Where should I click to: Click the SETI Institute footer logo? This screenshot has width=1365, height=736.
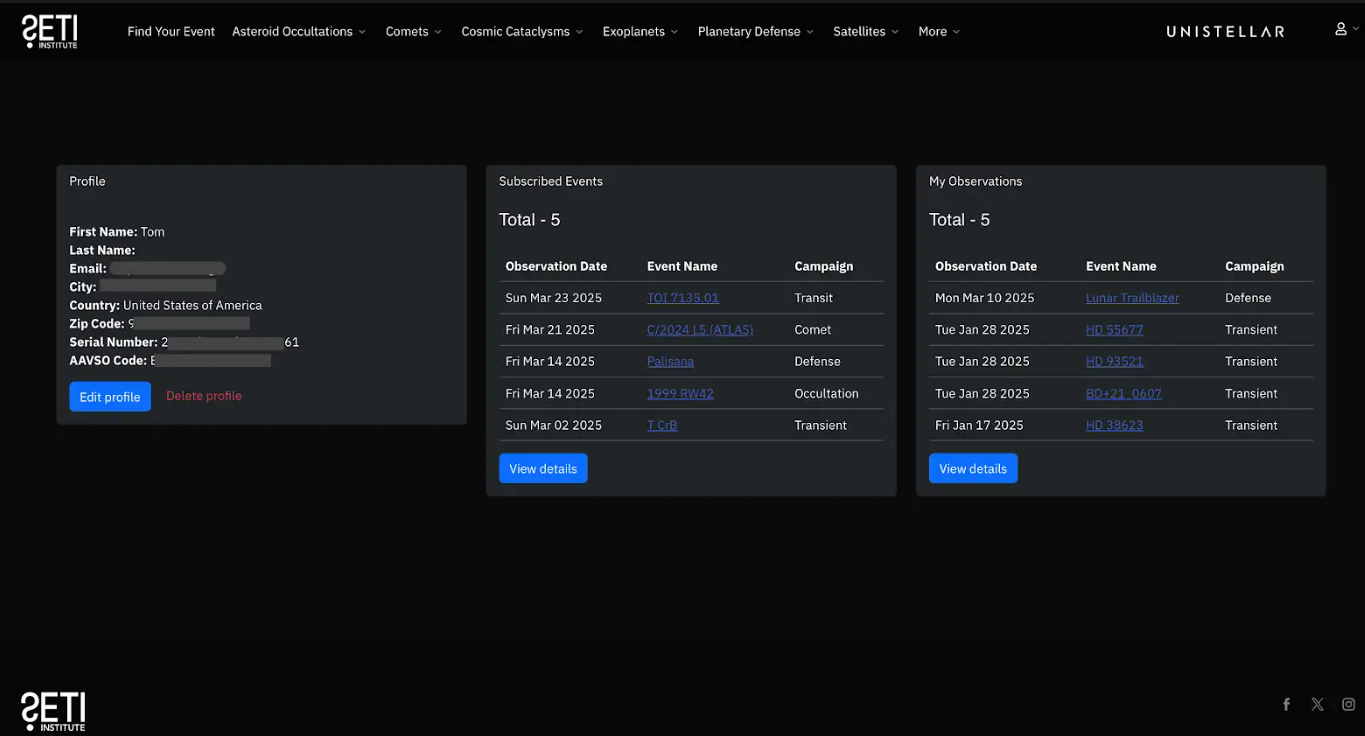pos(53,711)
